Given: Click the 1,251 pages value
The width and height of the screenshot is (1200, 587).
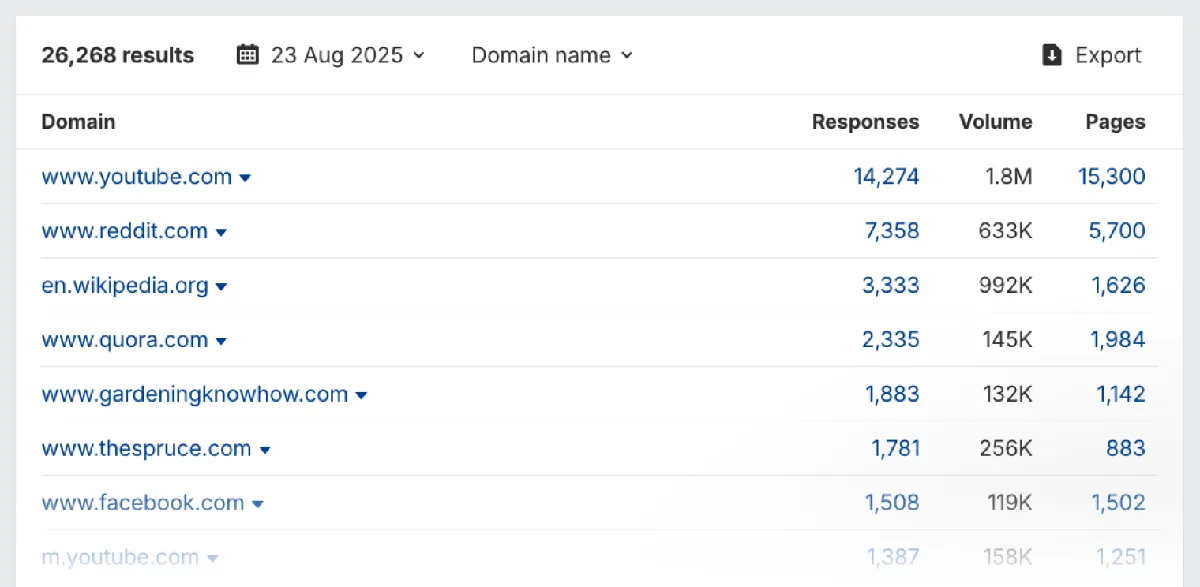Looking at the screenshot, I should (1120, 557).
